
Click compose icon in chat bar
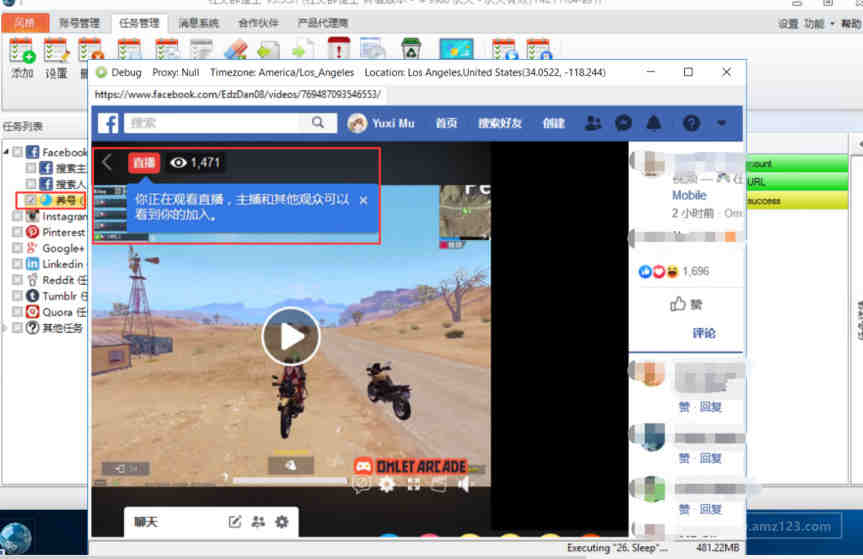[234, 522]
